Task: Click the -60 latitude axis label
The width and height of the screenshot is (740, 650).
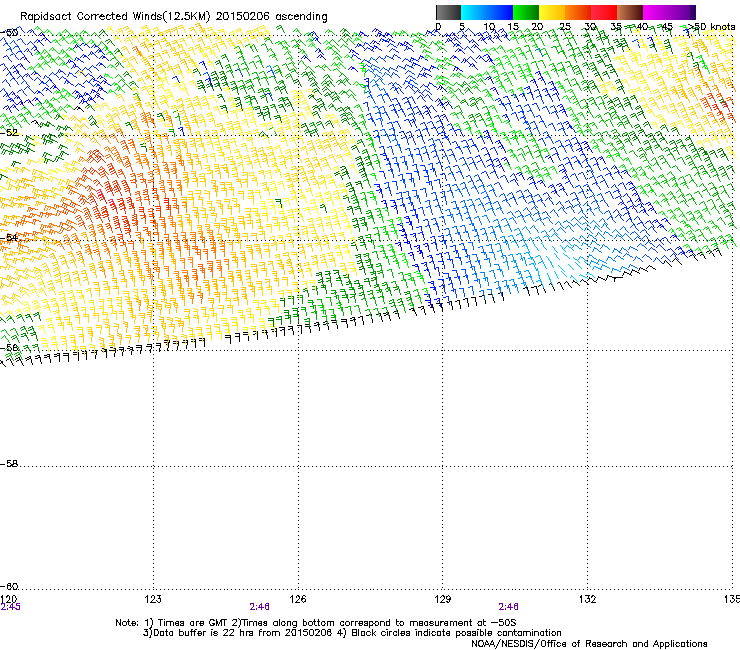Action: coord(9,587)
